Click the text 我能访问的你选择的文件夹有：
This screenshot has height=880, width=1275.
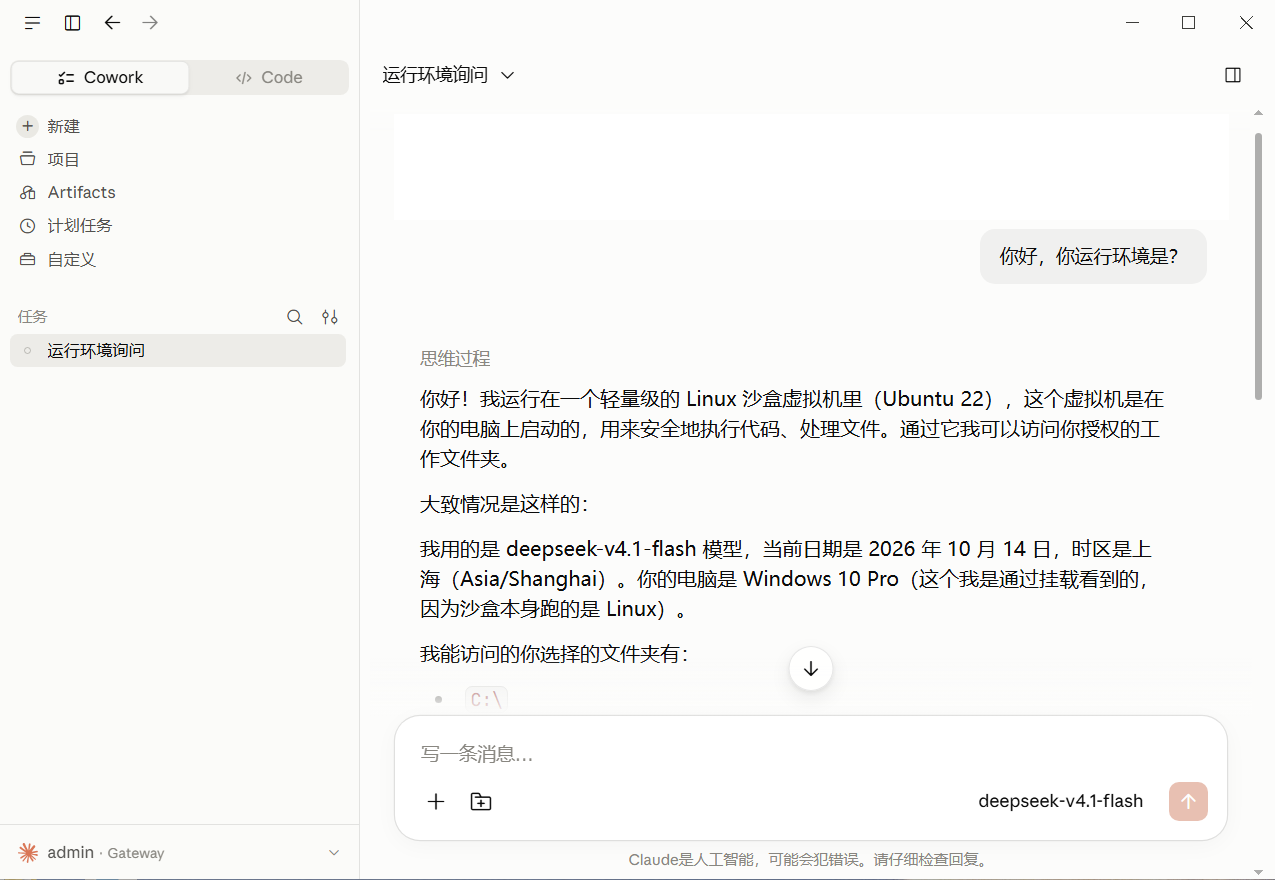pyautogui.click(x=554, y=654)
